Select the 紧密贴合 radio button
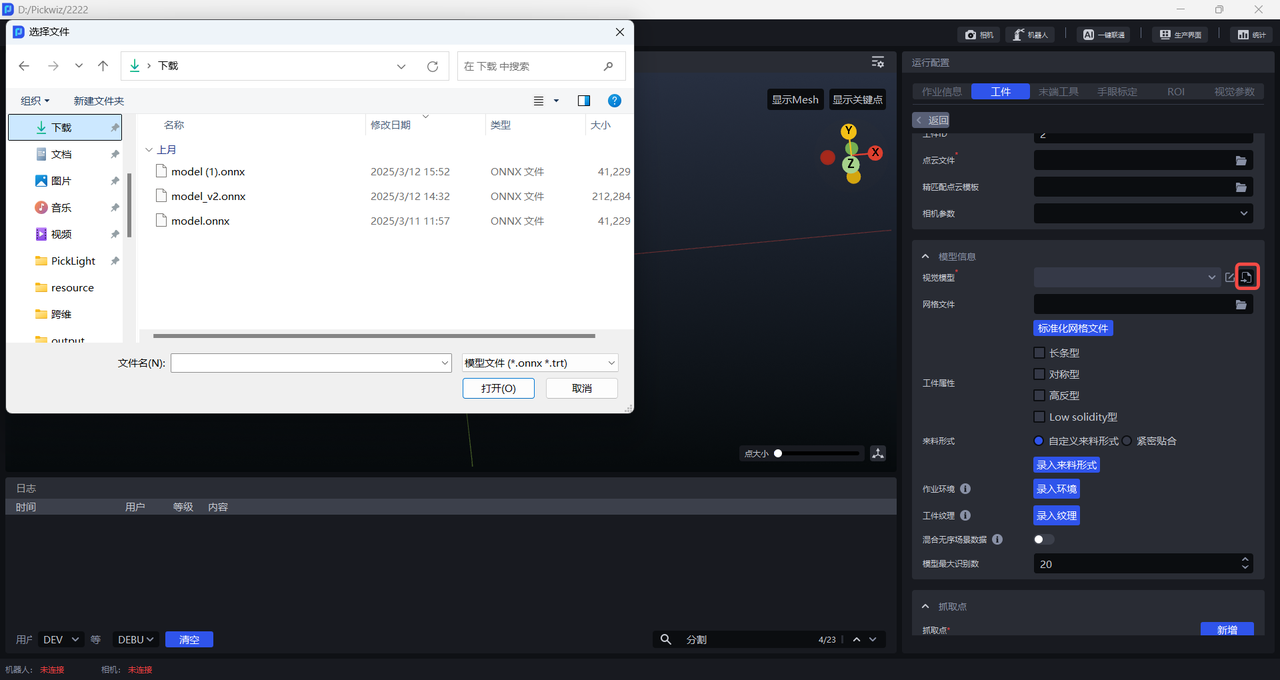Viewport: 1280px width, 680px height. tap(1127, 441)
